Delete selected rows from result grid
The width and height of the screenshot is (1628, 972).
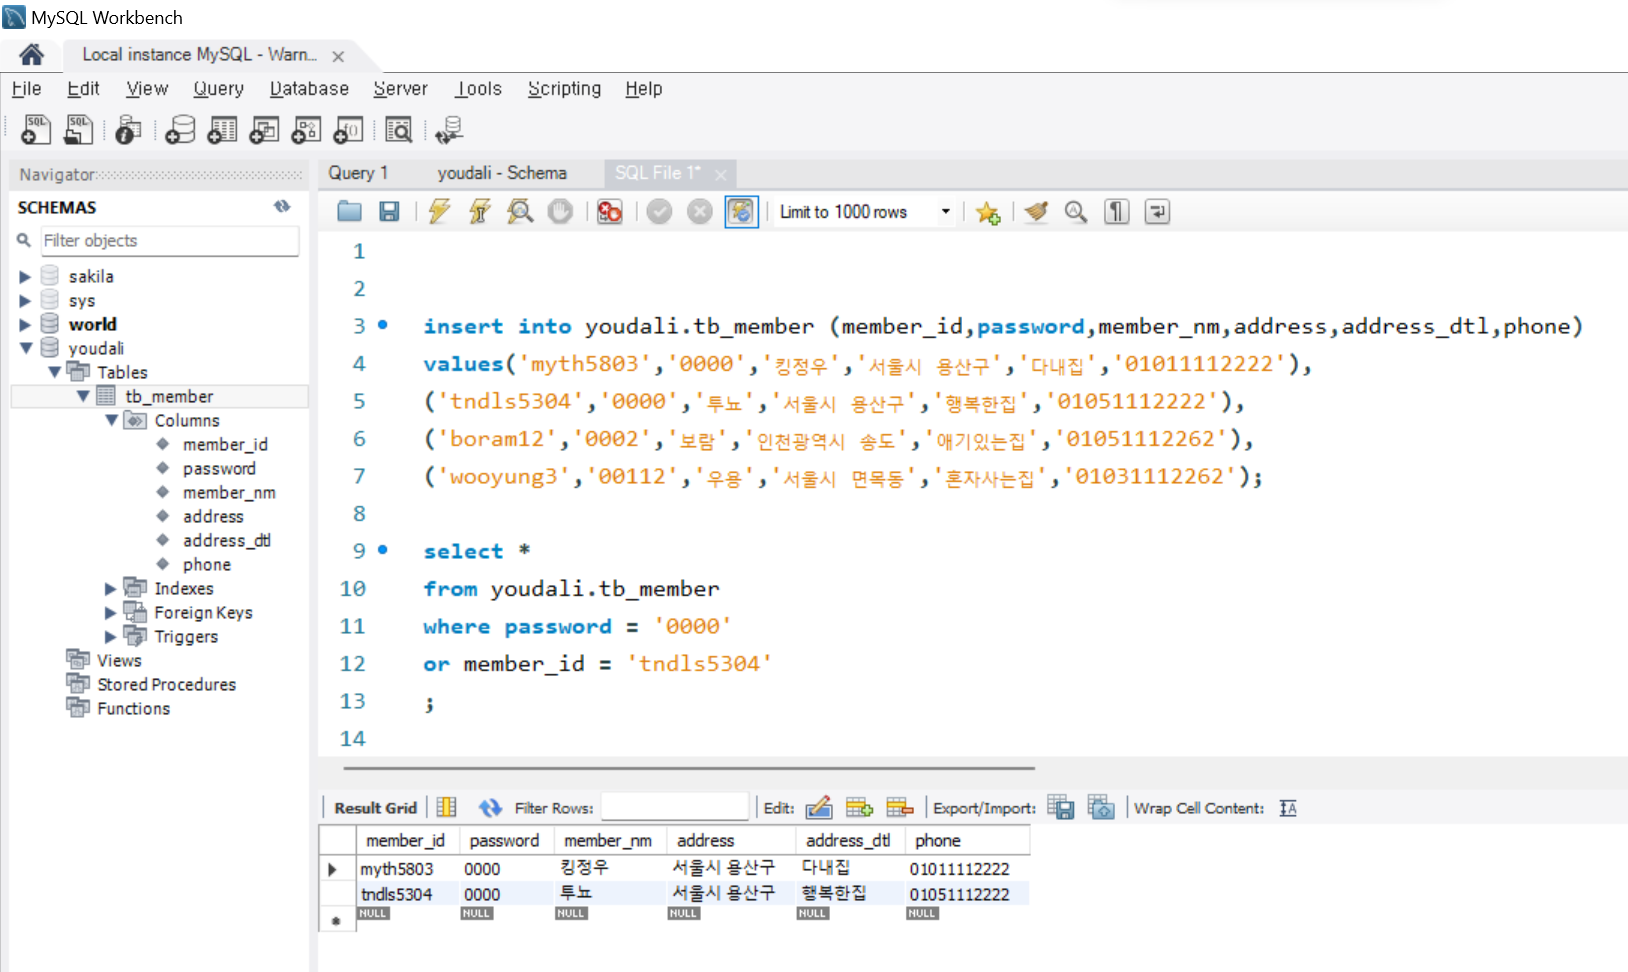tap(900, 807)
